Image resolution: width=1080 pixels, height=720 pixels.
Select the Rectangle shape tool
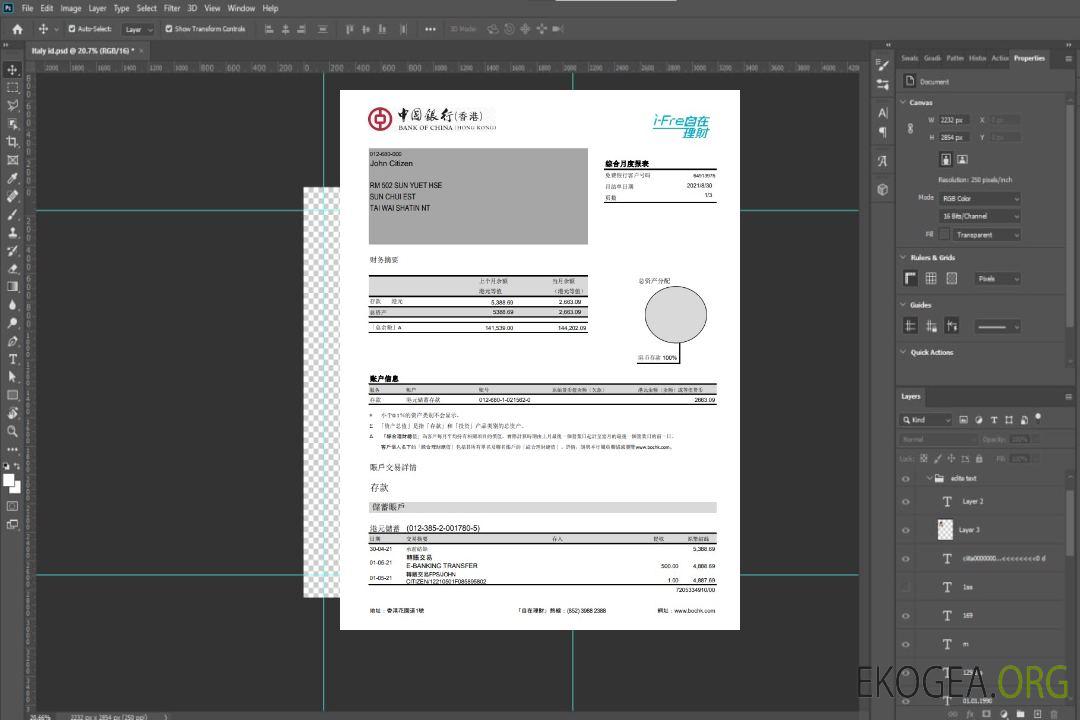12,395
